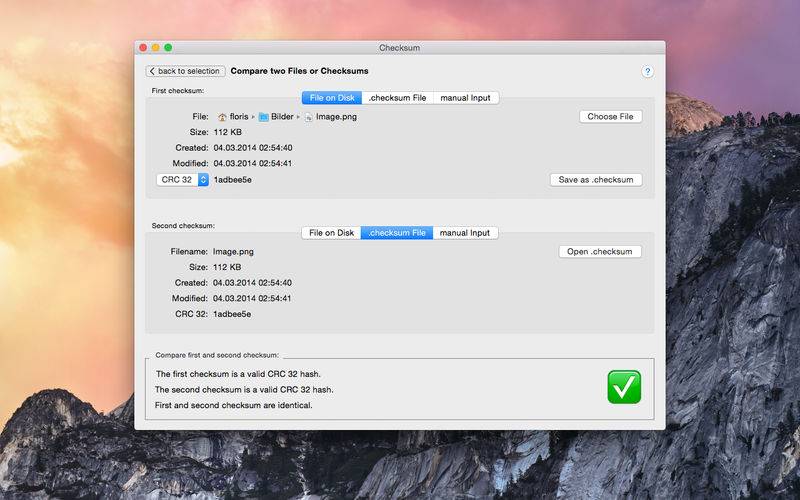This screenshot has height=500, width=800.
Task: Click first checksum value 1adbee5e beside dropdown
Action: [233, 180]
